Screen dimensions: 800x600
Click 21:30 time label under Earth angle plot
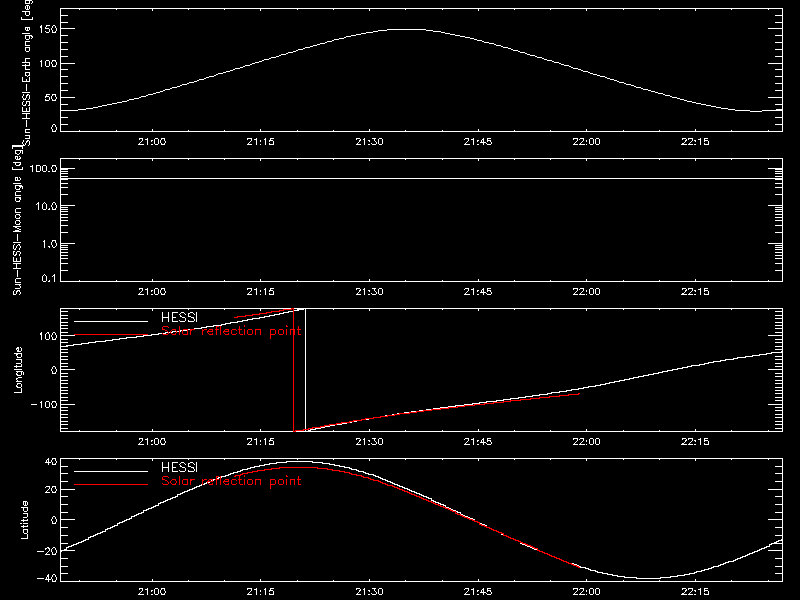pos(369,141)
